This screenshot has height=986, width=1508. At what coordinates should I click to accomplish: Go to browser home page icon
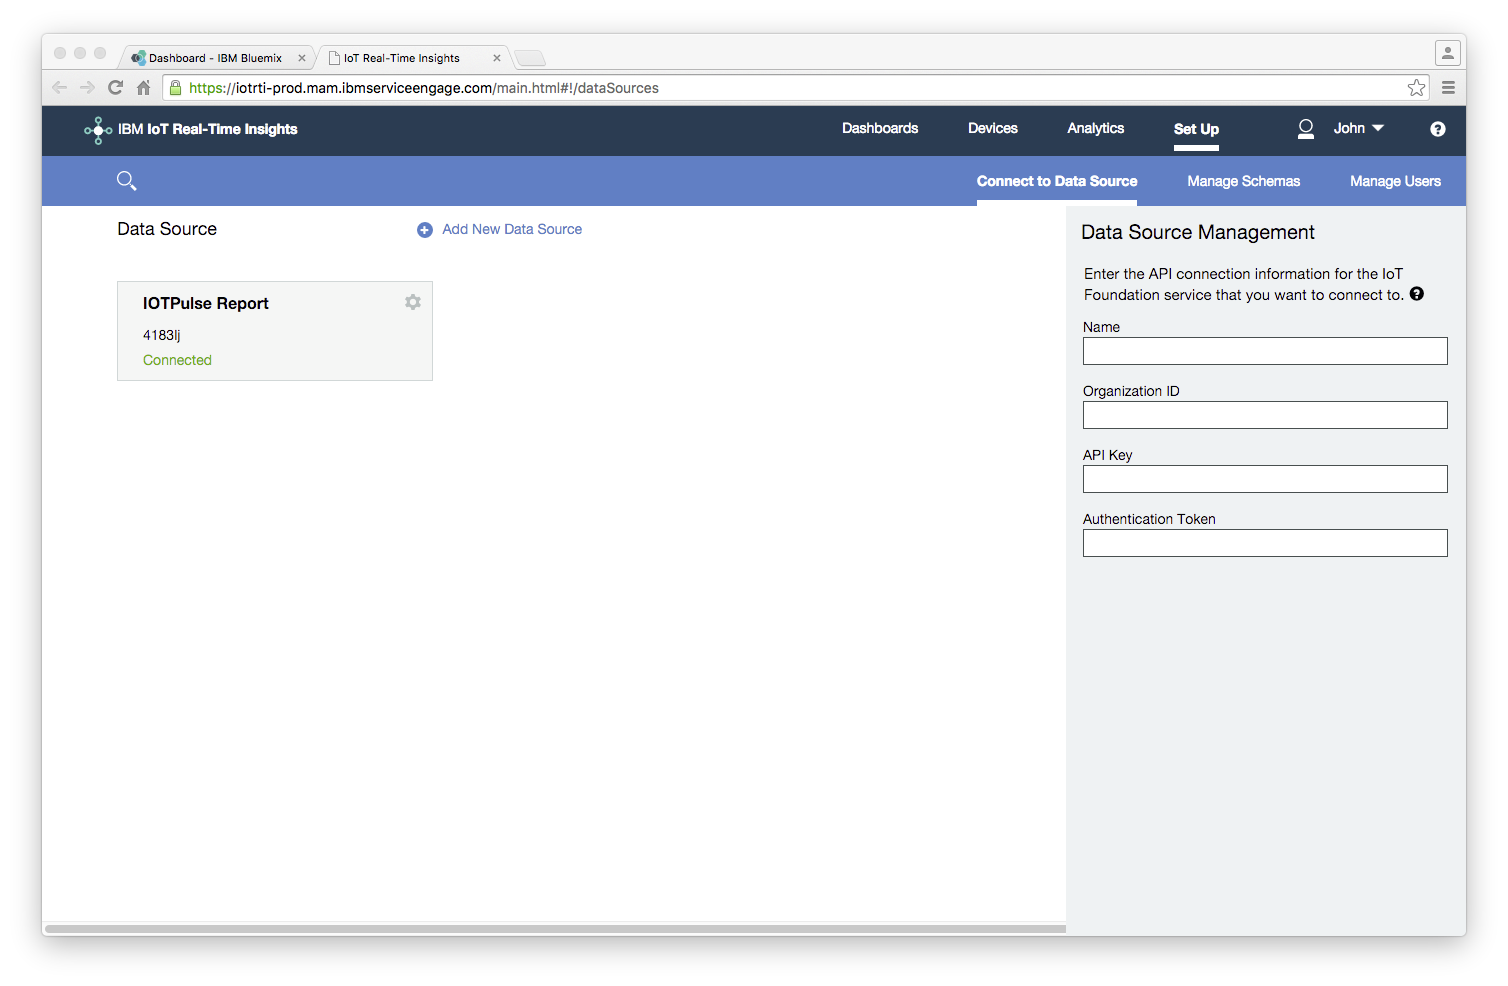click(x=144, y=88)
